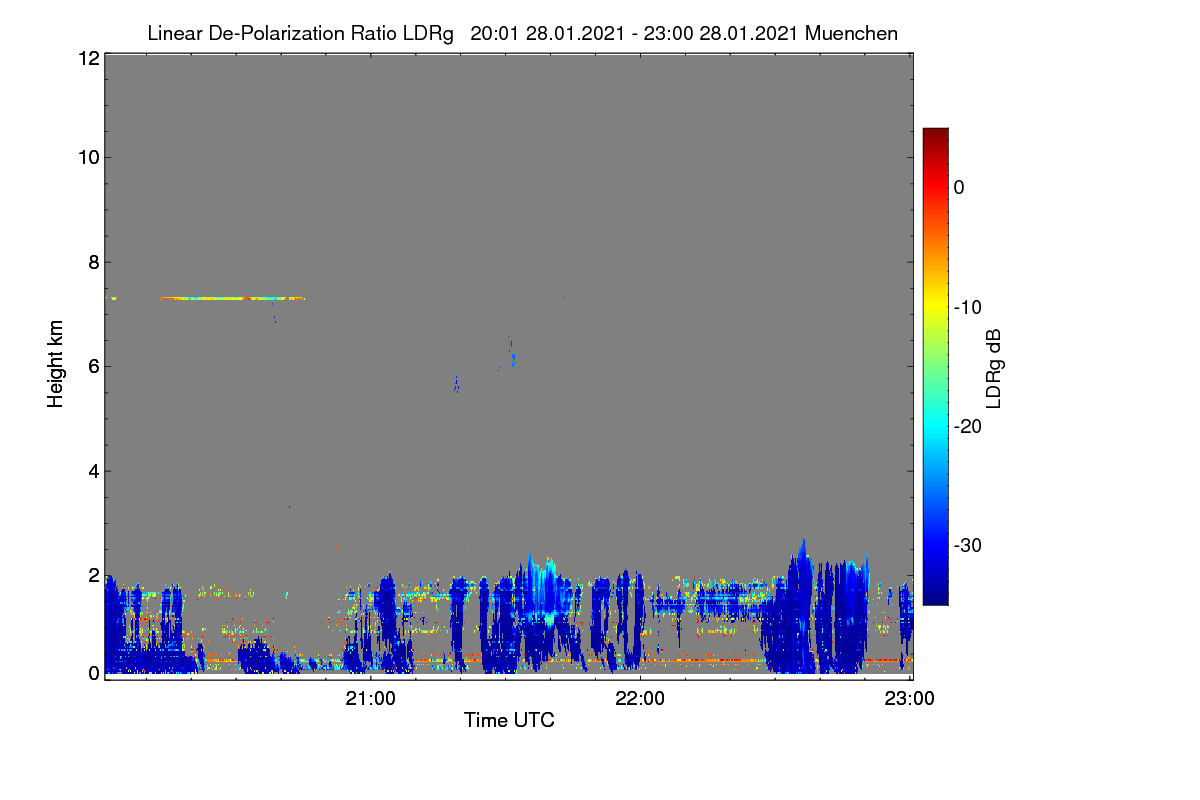Click the 10 km height tick label
This screenshot has width=1200, height=800.
[x=88, y=157]
